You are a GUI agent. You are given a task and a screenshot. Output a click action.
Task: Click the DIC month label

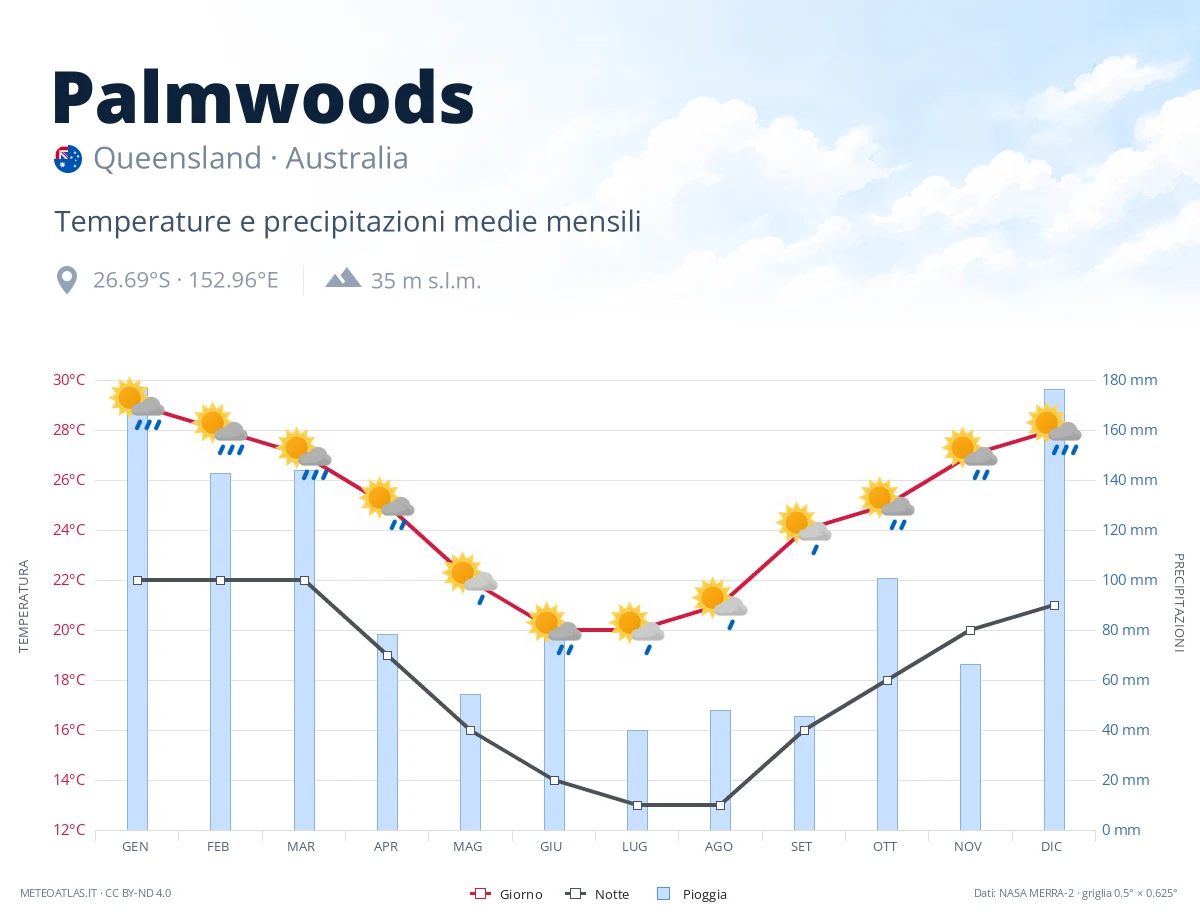[x=1052, y=846]
